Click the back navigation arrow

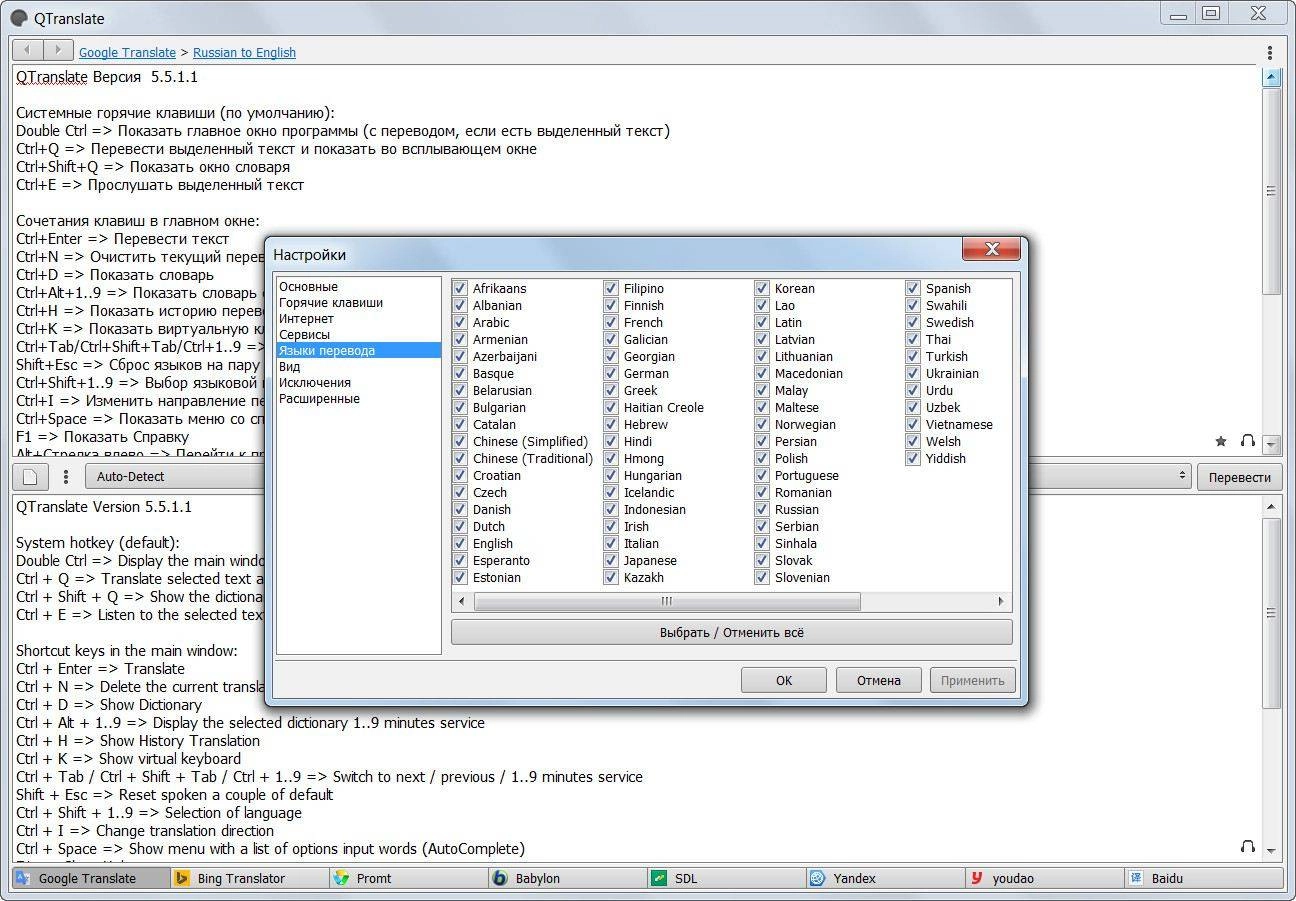(x=28, y=50)
